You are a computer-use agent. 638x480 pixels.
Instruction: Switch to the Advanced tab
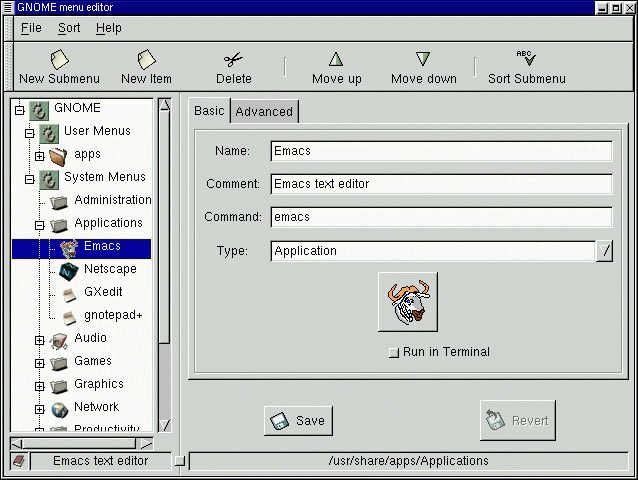click(264, 111)
